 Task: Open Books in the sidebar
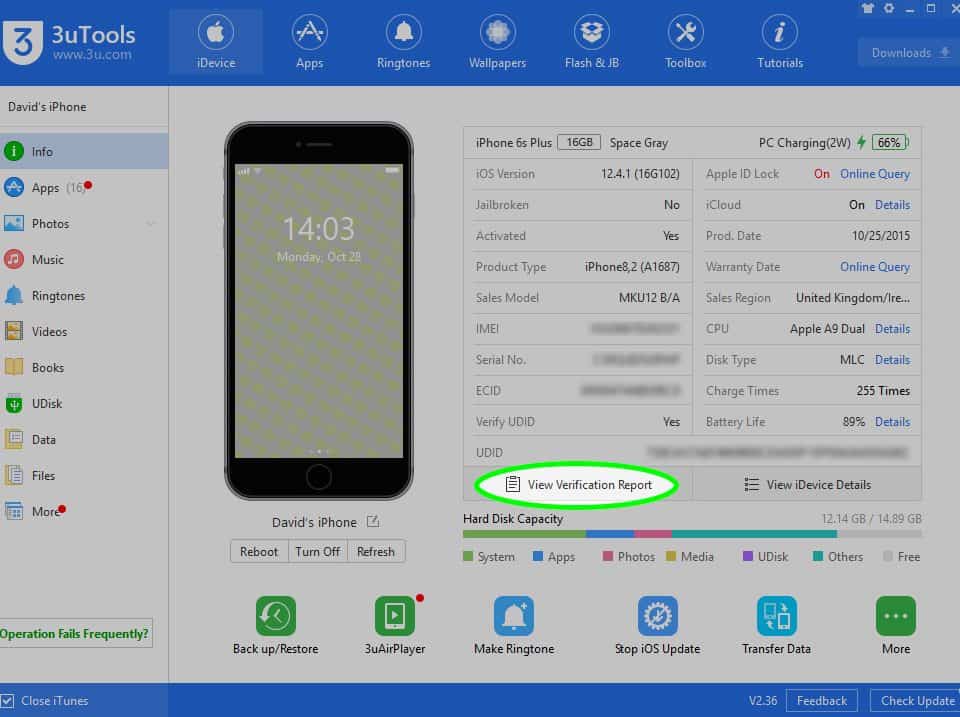click(84, 367)
